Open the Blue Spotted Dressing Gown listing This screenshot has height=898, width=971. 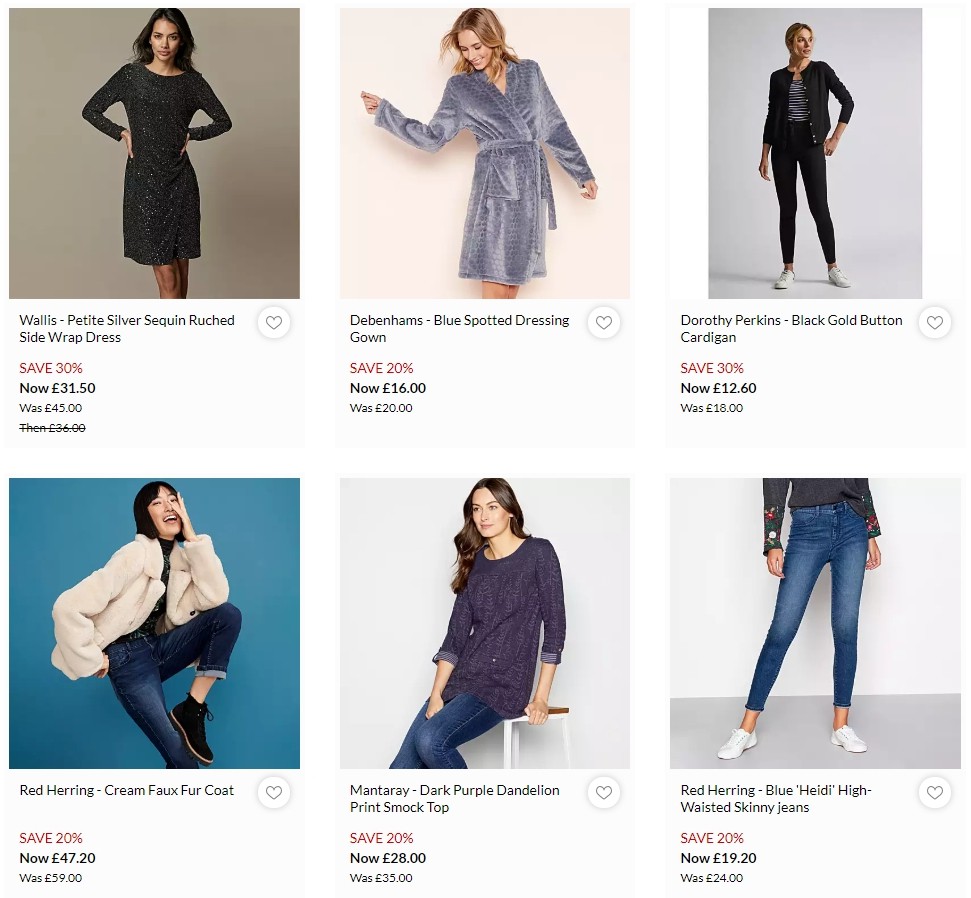(459, 328)
